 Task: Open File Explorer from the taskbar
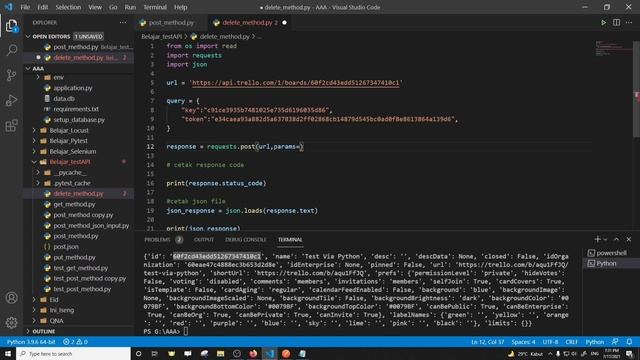click(x=220, y=353)
